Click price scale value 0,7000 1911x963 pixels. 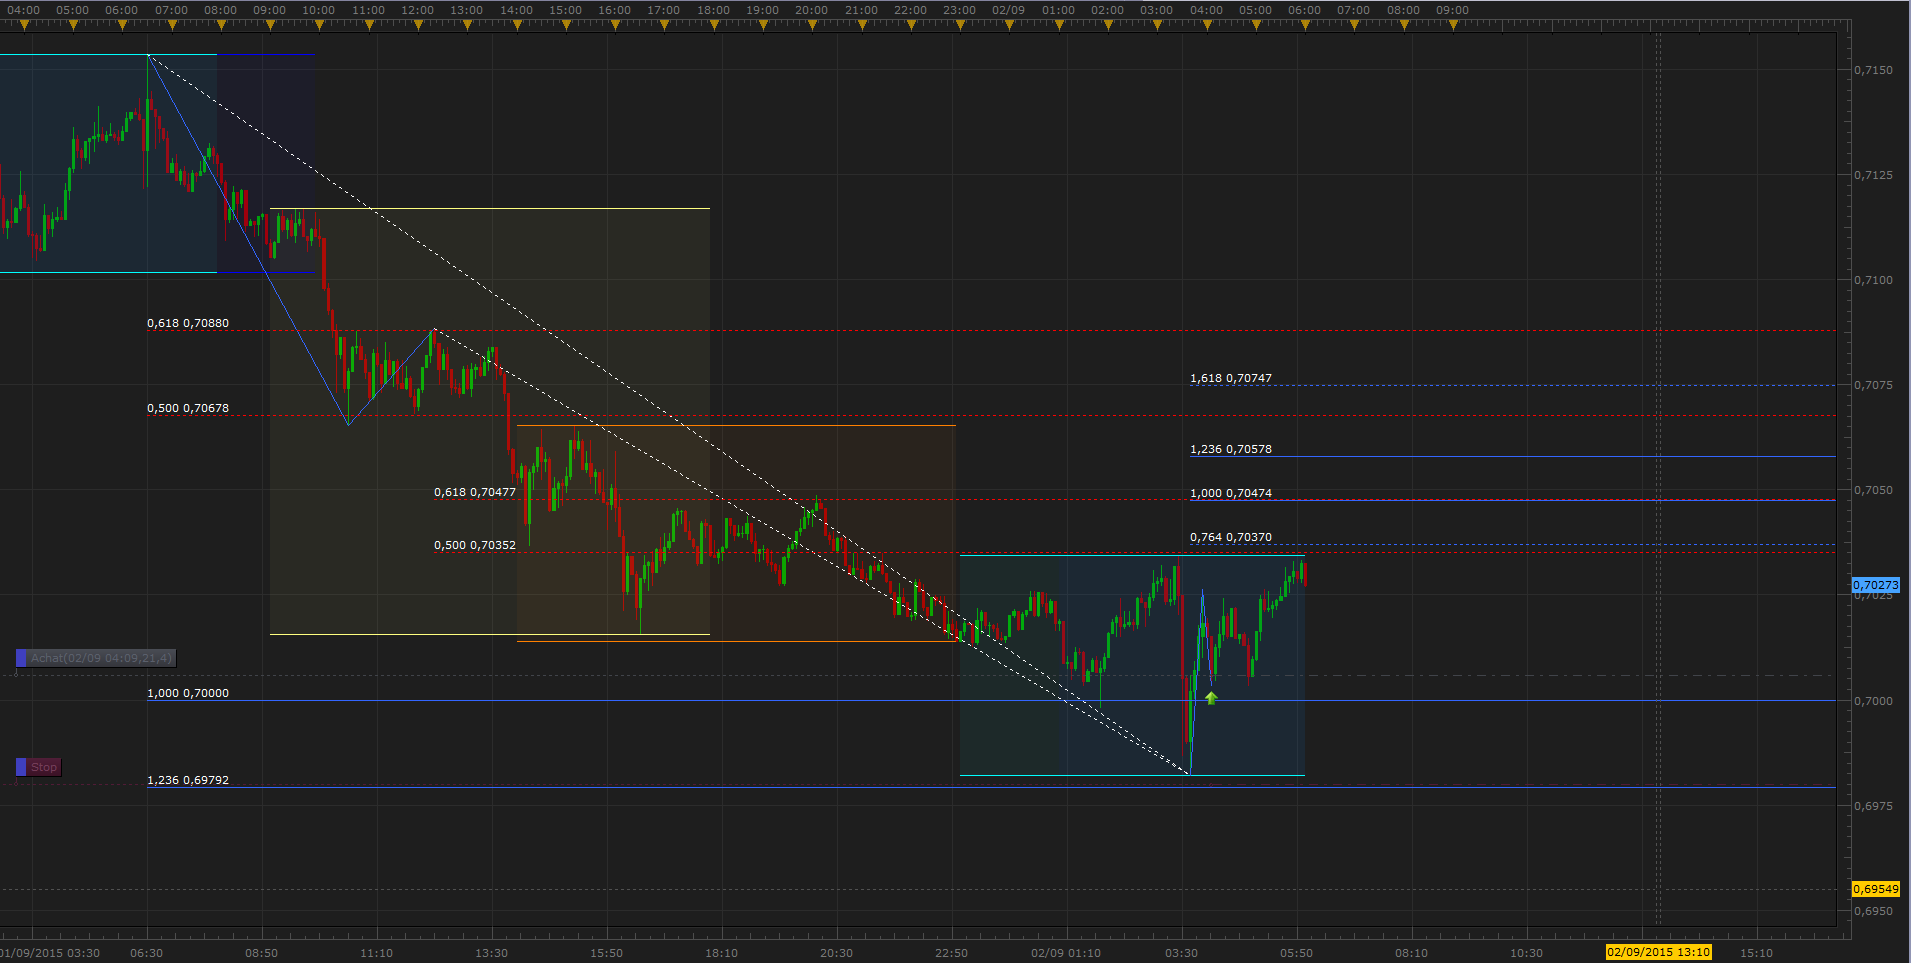[1874, 701]
